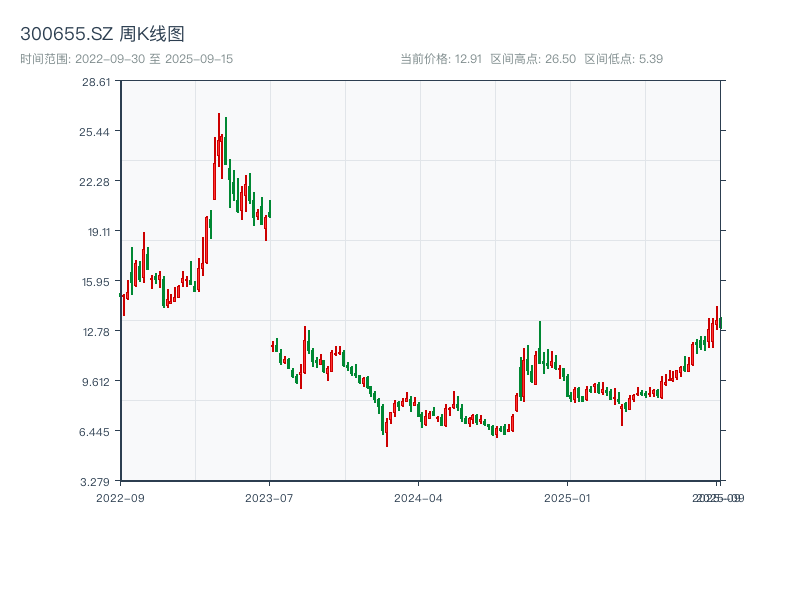Image resolution: width=800 pixels, height=600 pixels.
Task: Select the date range text 2022-09-30 至 2025-09-15
Action: 154,59
